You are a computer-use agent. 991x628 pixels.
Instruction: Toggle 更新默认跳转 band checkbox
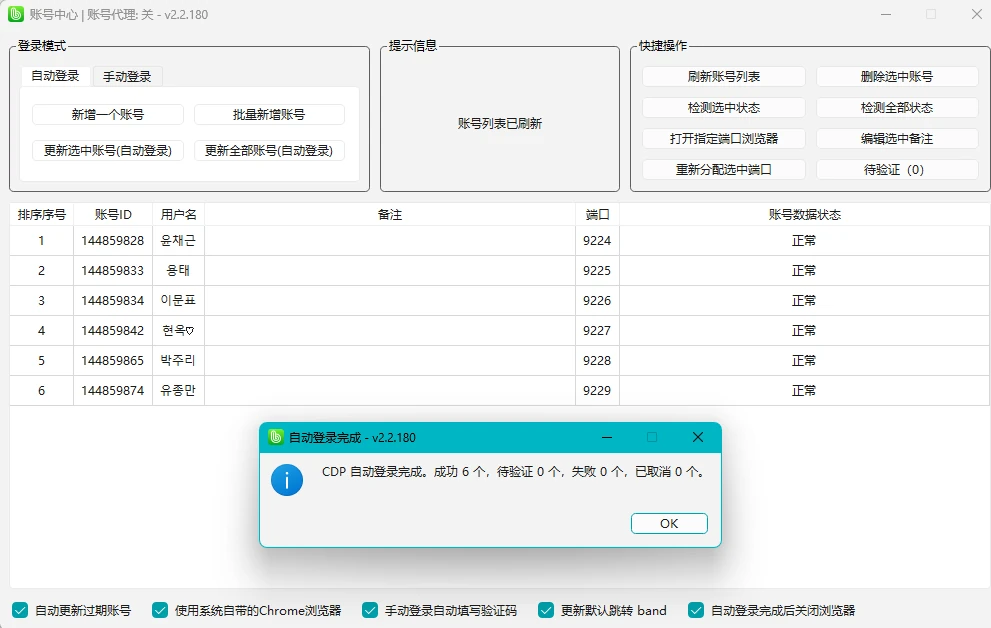pyautogui.click(x=546, y=610)
